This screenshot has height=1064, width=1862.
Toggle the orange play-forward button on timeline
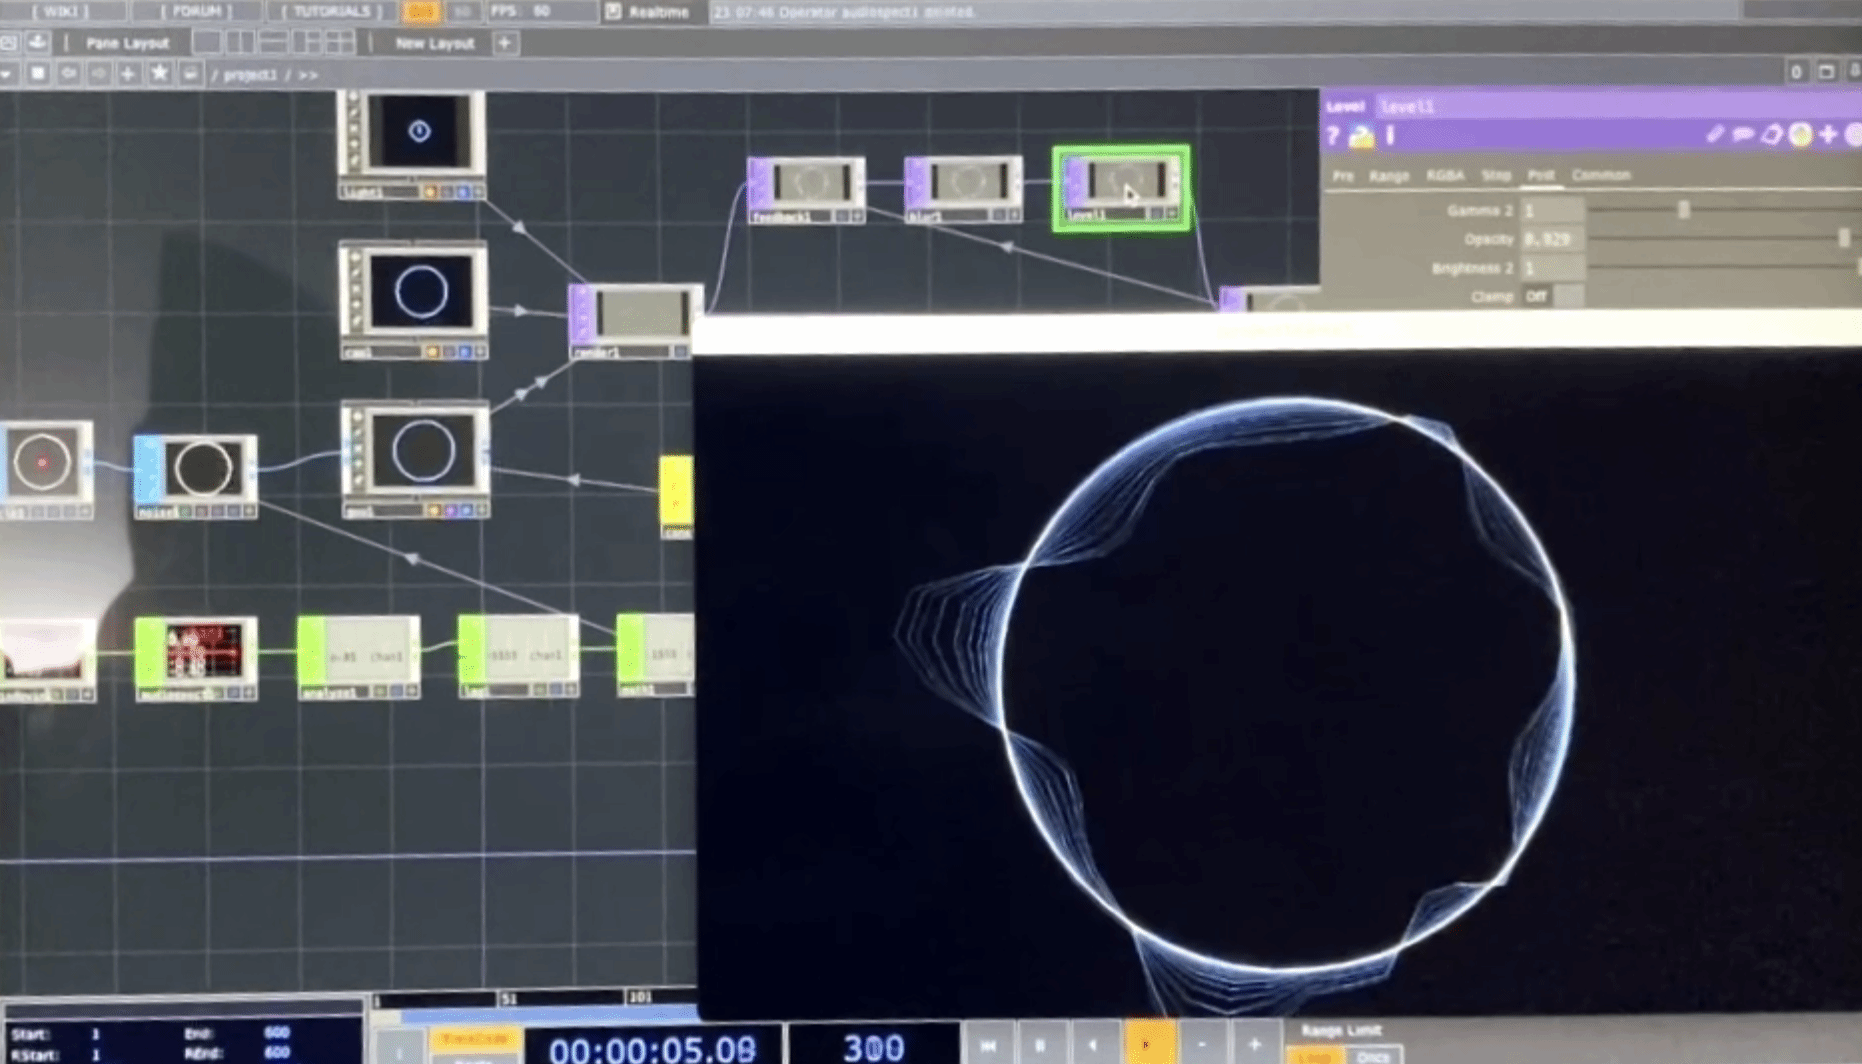coord(1149,1044)
